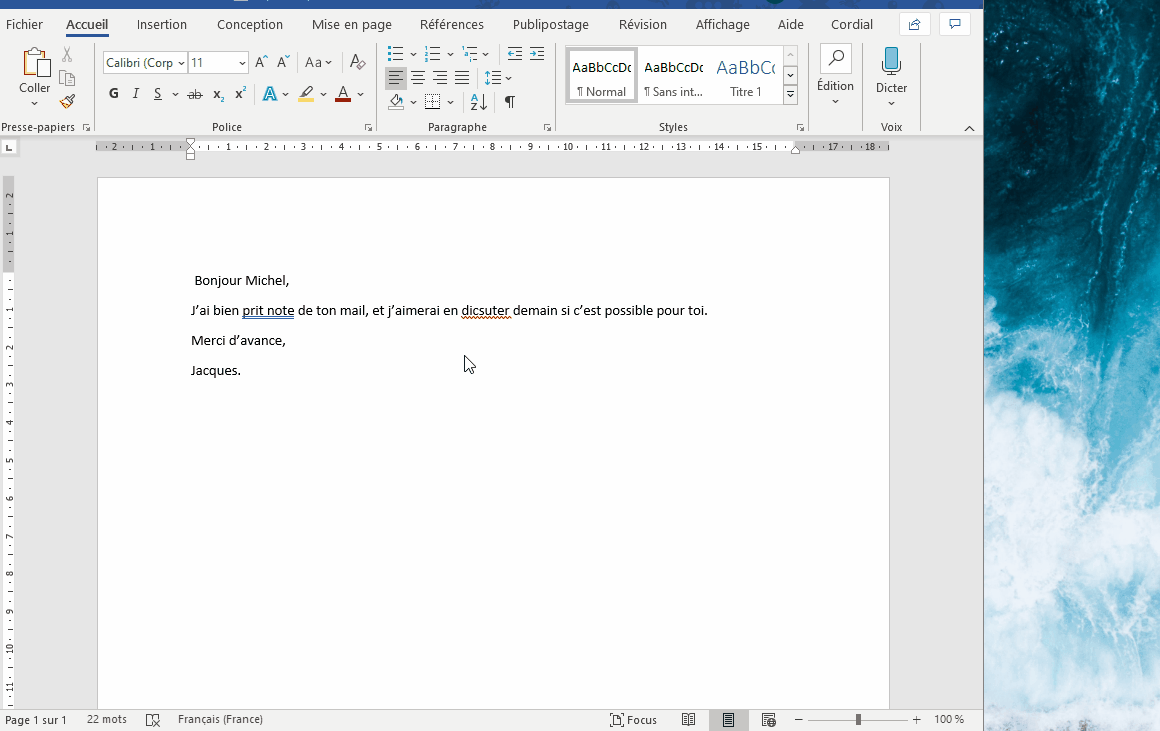1160x731 pixels.
Task: Click the Focus mode button
Action: click(x=634, y=720)
